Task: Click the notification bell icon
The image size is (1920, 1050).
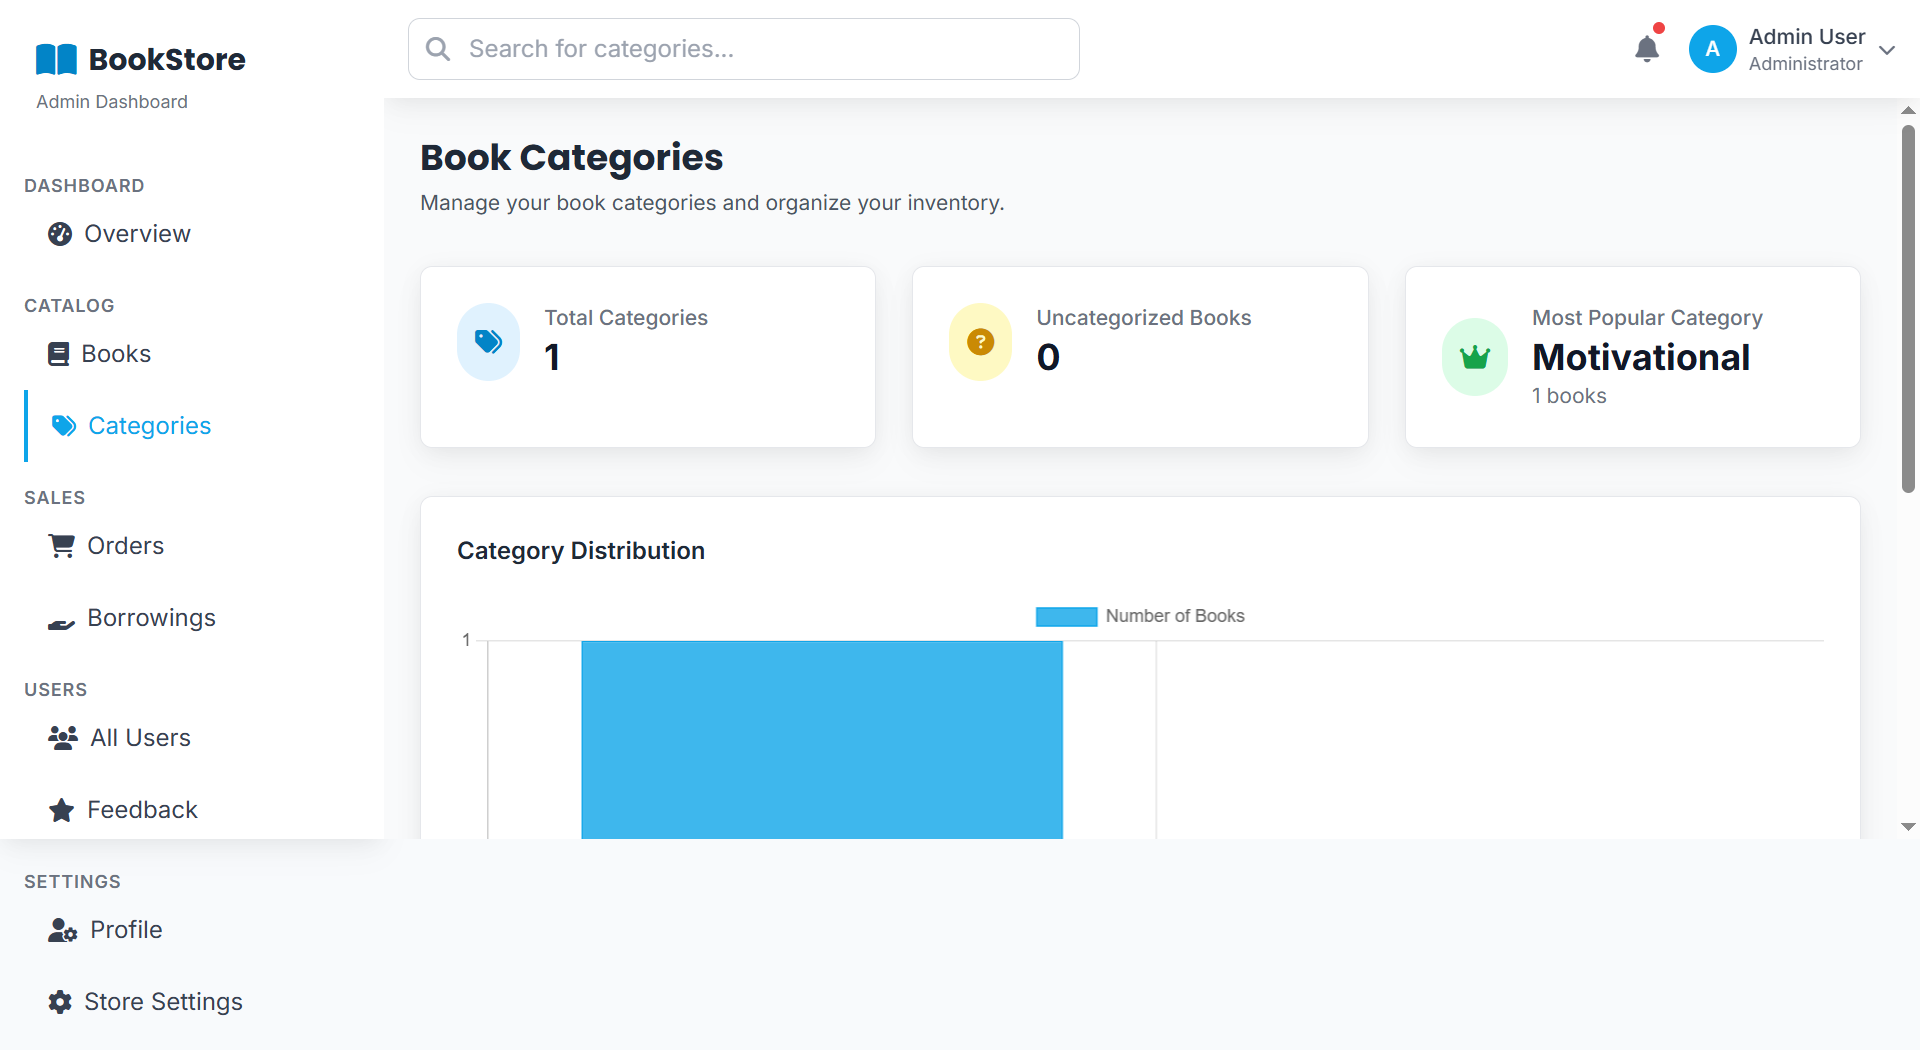Action: (x=1646, y=49)
